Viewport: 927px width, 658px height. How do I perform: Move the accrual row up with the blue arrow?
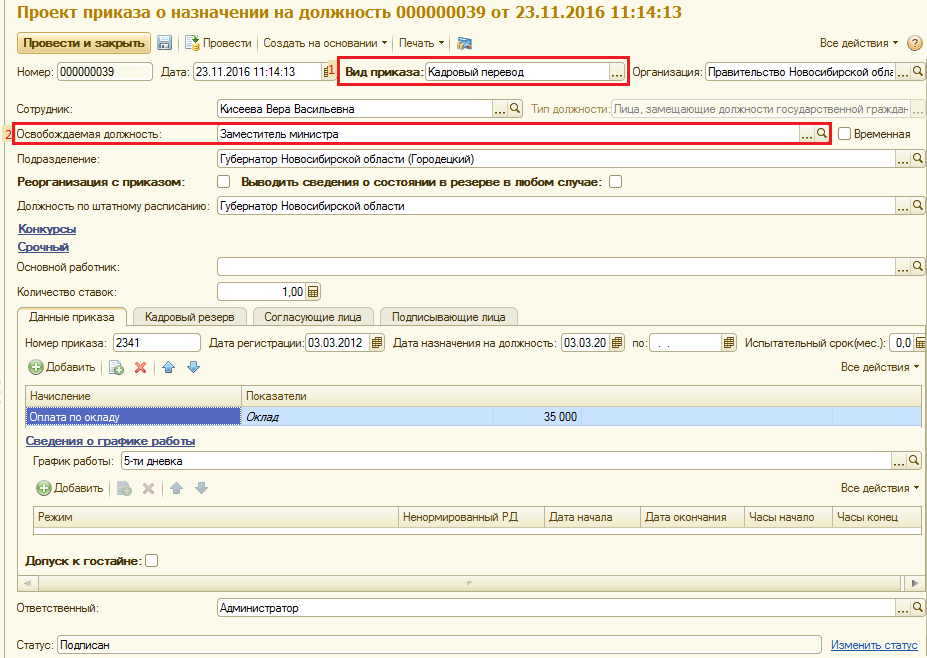[x=168, y=367]
